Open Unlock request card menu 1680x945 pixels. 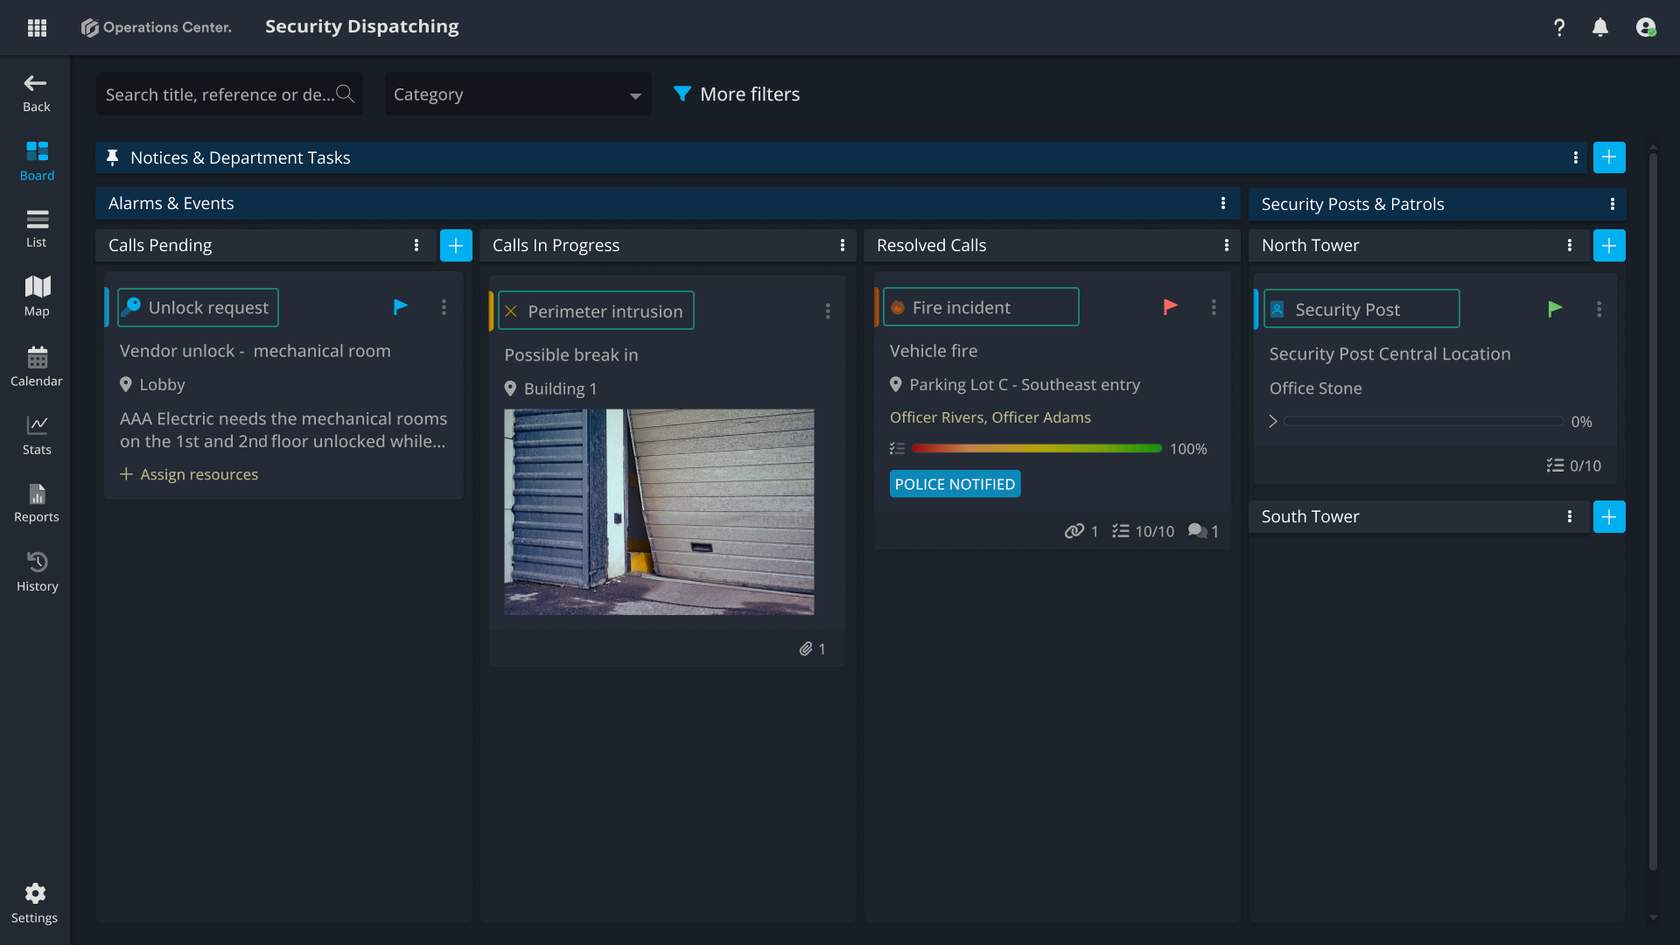pos(444,307)
